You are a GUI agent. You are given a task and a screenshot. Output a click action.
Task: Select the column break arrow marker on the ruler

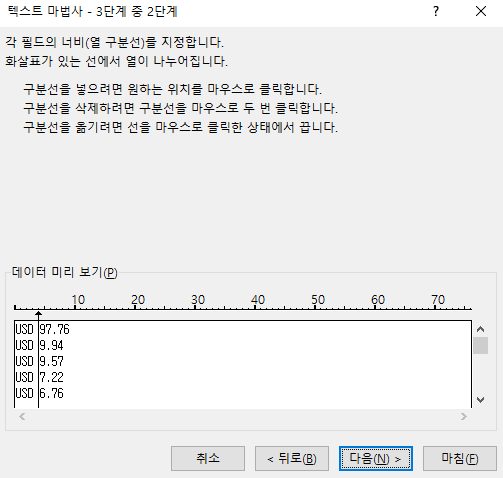tap(38, 314)
